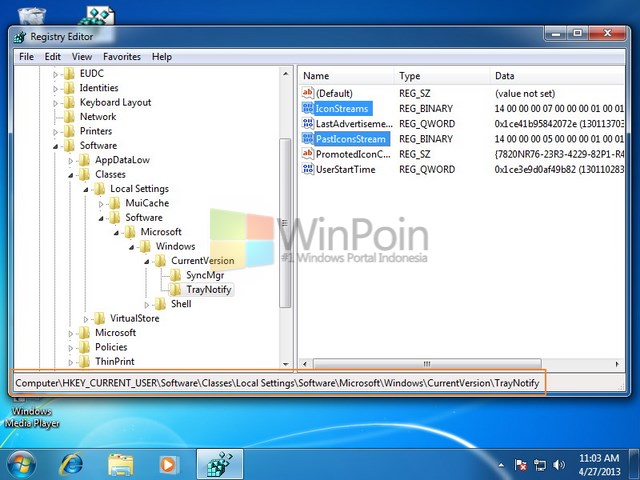Viewport: 640px width, 480px height.
Task: Collapse the Local Settings key
Action: (x=86, y=189)
